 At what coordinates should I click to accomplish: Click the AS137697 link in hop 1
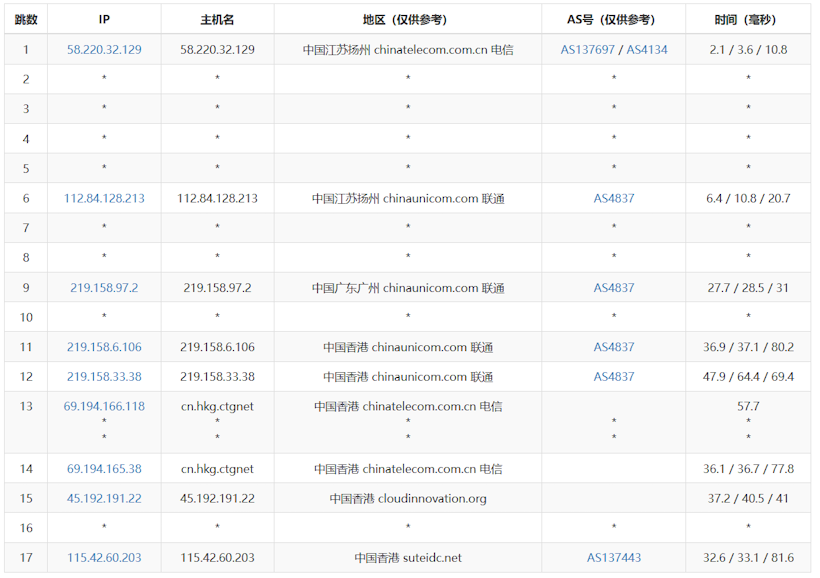pyautogui.click(x=589, y=49)
